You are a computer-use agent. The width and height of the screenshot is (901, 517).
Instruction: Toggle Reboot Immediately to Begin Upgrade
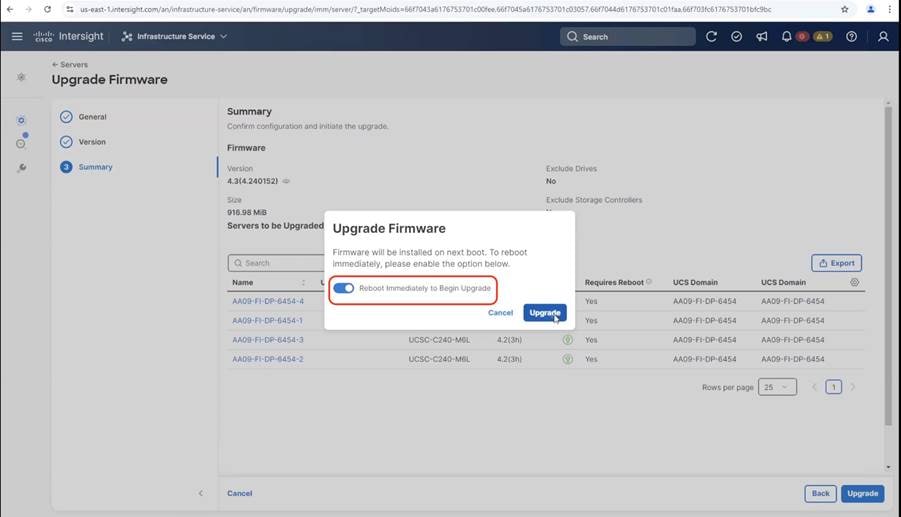pyautogui.click(x=344, y=288)
